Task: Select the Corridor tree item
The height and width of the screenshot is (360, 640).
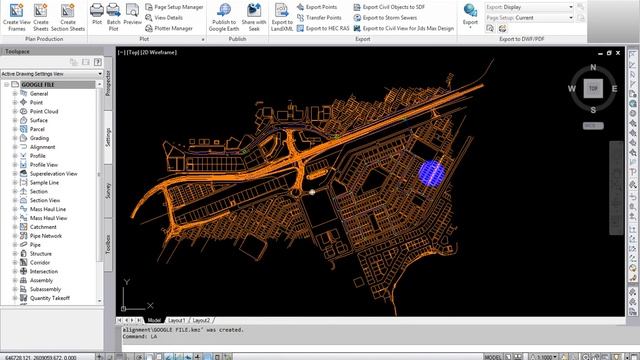Action: pyautogui.click(x=40, y=262)
